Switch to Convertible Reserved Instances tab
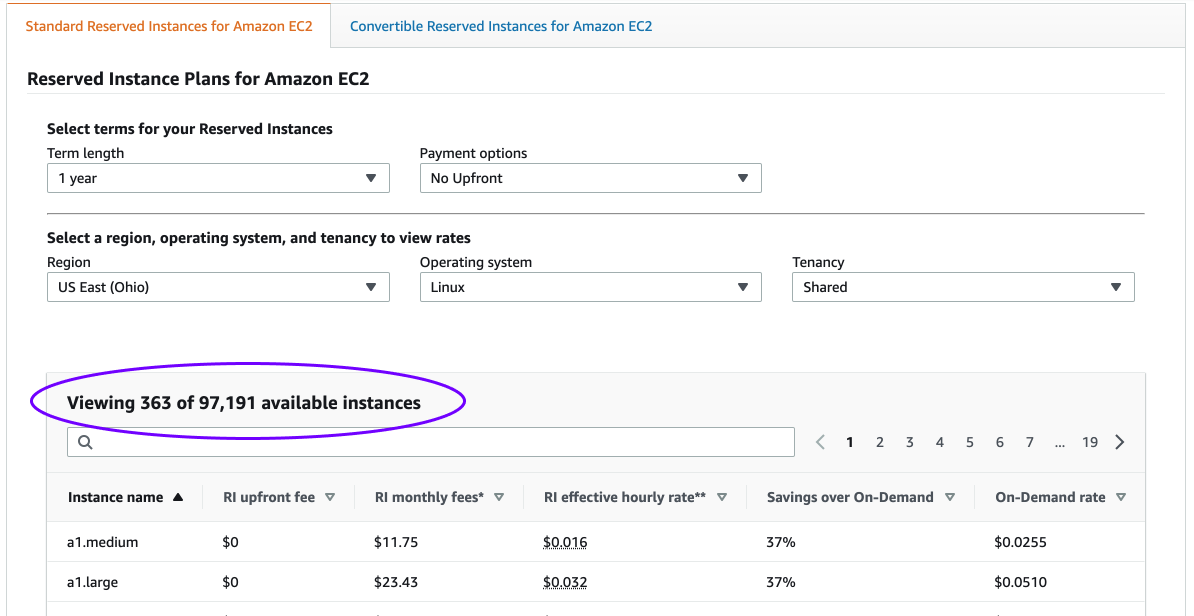The image size is (1194, 616). coord(500,26)
